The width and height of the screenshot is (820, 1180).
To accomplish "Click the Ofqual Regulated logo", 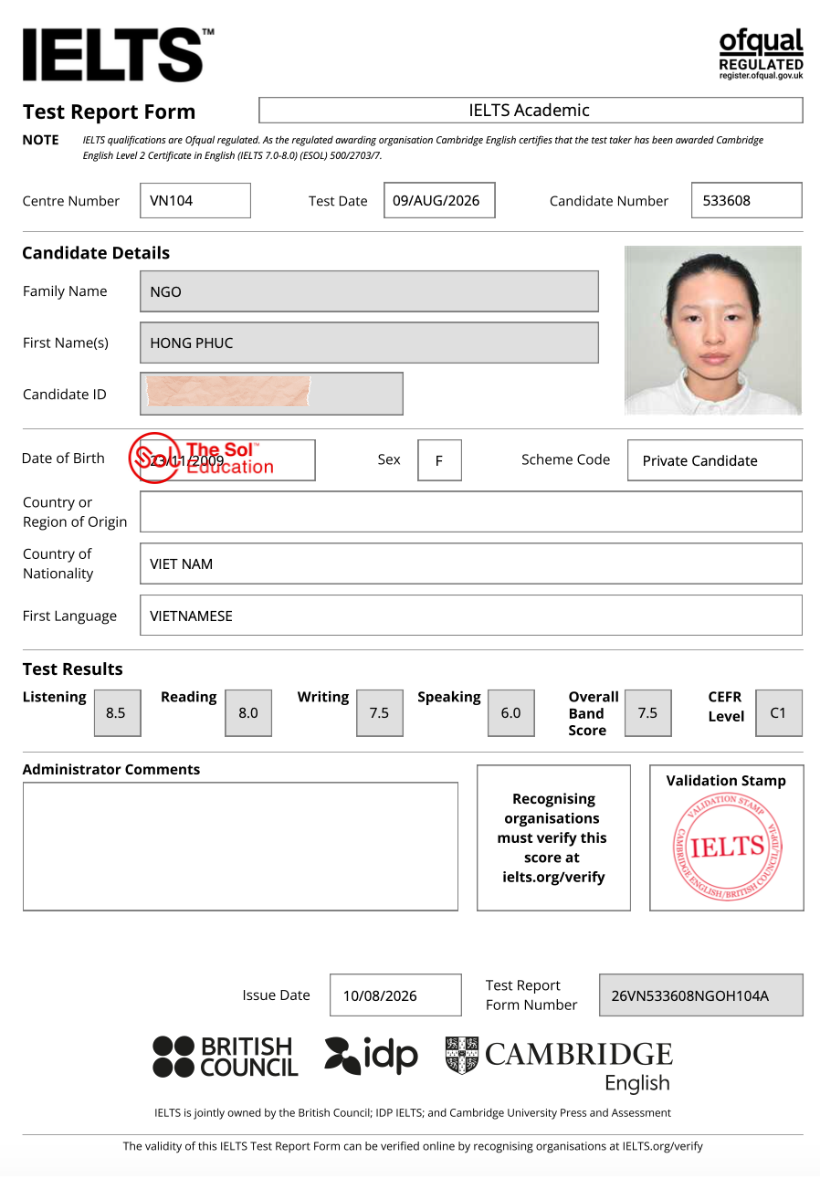I will (761, 54).
